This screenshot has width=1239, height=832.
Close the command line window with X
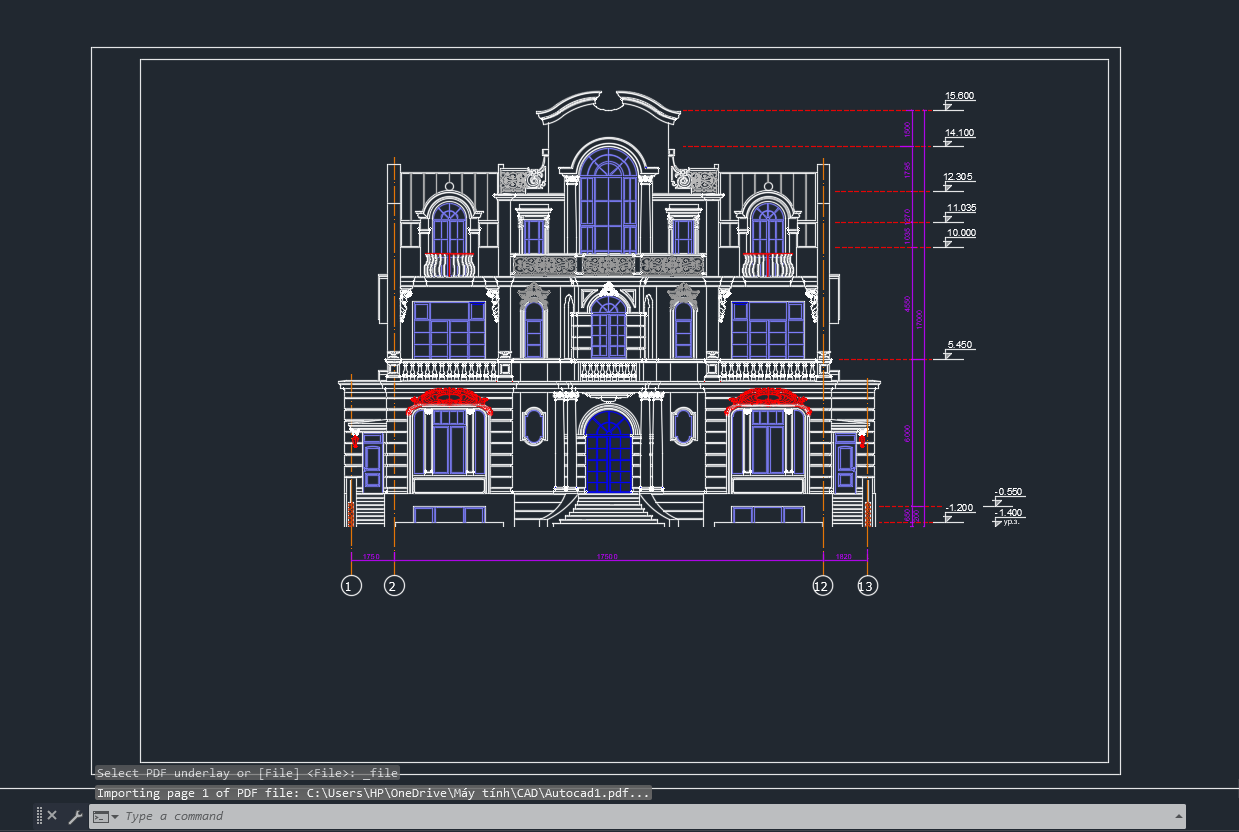point(52,816)
